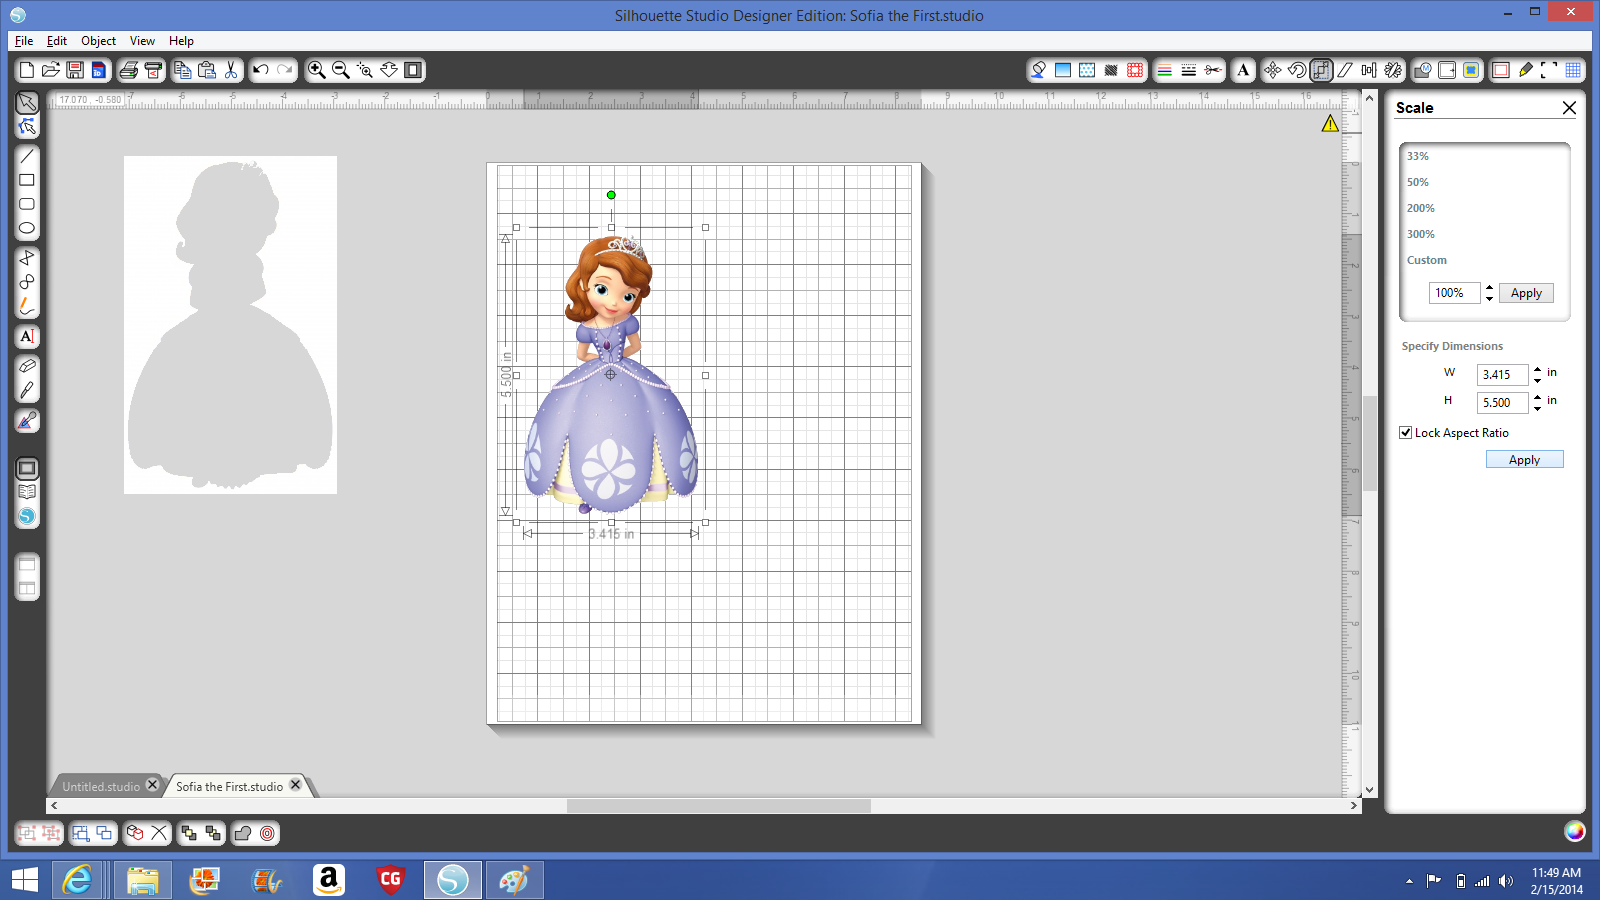Image resolution: width=1600 pixels, height=900 pixels.
Task: Open the Align panel
Action: coord(1369,70)
